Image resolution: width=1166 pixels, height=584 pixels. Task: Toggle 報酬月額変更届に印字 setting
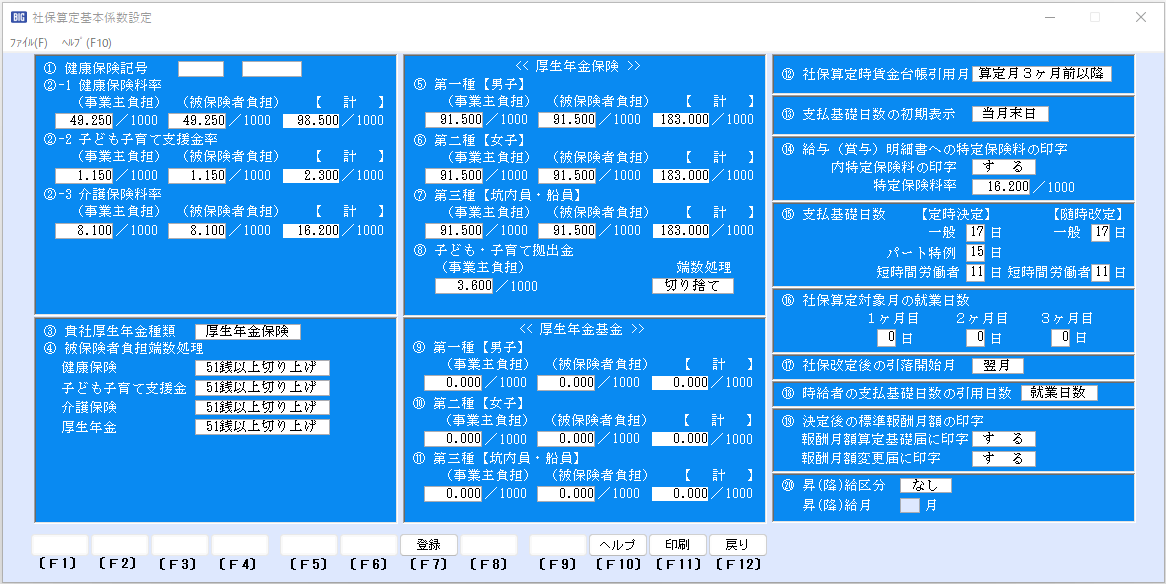(x=1003, y=459)
